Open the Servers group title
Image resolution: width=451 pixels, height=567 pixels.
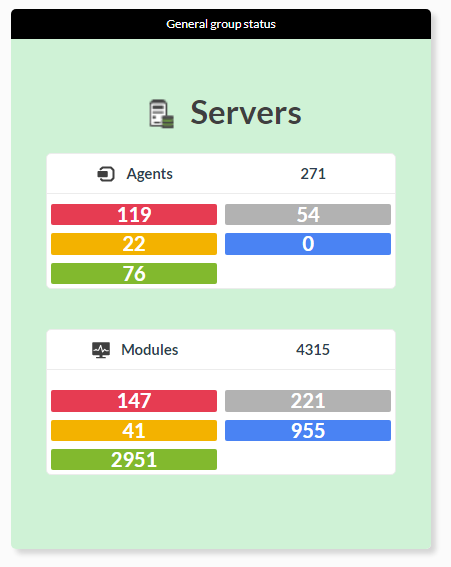[246, 113]
